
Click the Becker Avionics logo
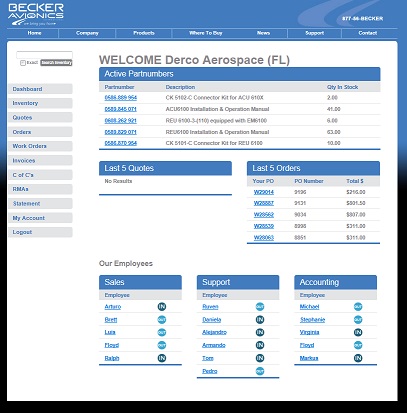pyautogui.click(x=36, y=15)
